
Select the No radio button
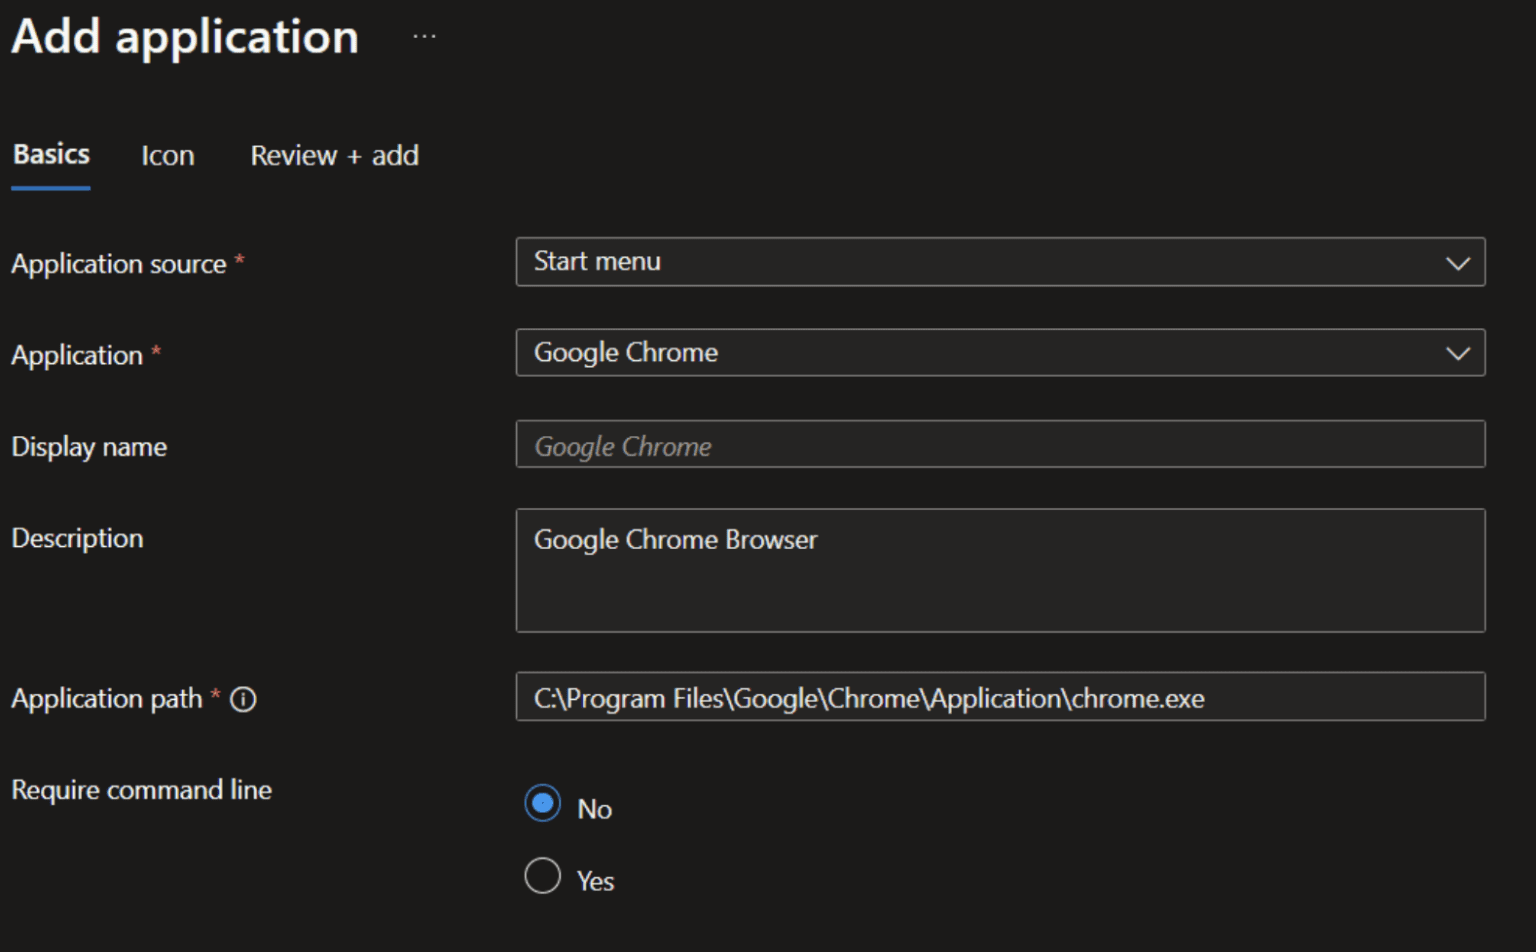(542, 803)
